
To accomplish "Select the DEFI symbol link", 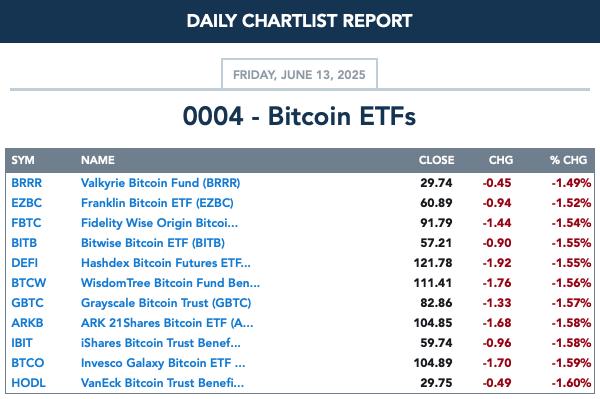I will tap(24, 263).
